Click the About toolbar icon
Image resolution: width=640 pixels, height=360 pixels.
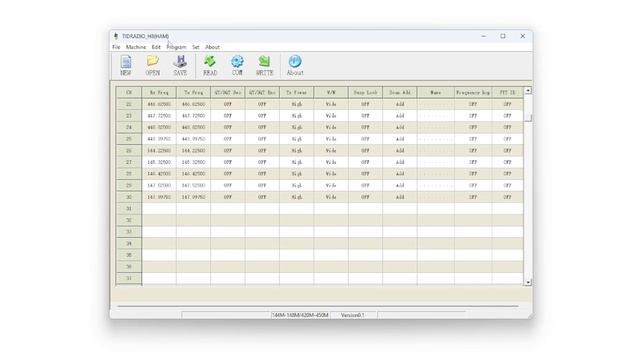click(295, 65)
